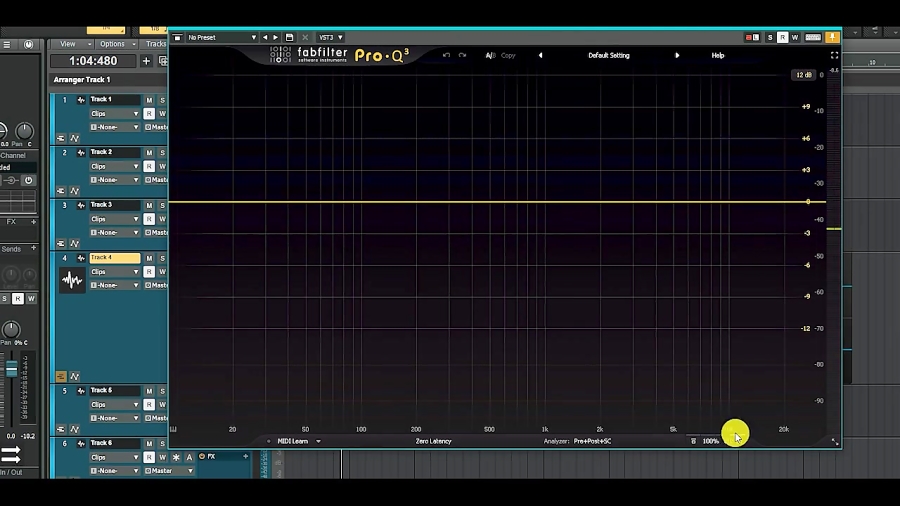Open the View menu in Track view
The height and width of the screenshot is (506, 900).
(x=72, y=44)
